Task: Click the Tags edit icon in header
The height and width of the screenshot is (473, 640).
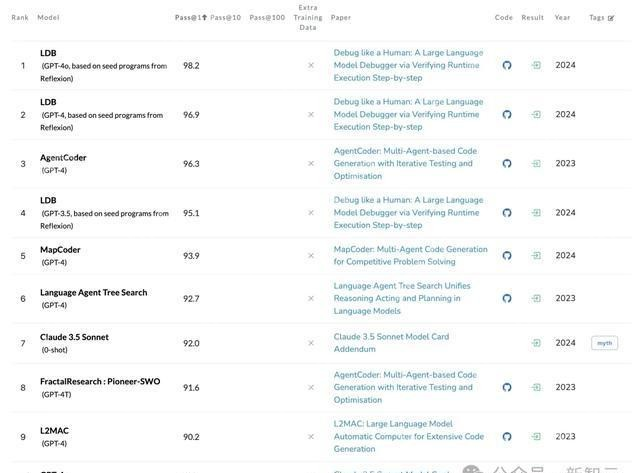Action: point(612,18)
